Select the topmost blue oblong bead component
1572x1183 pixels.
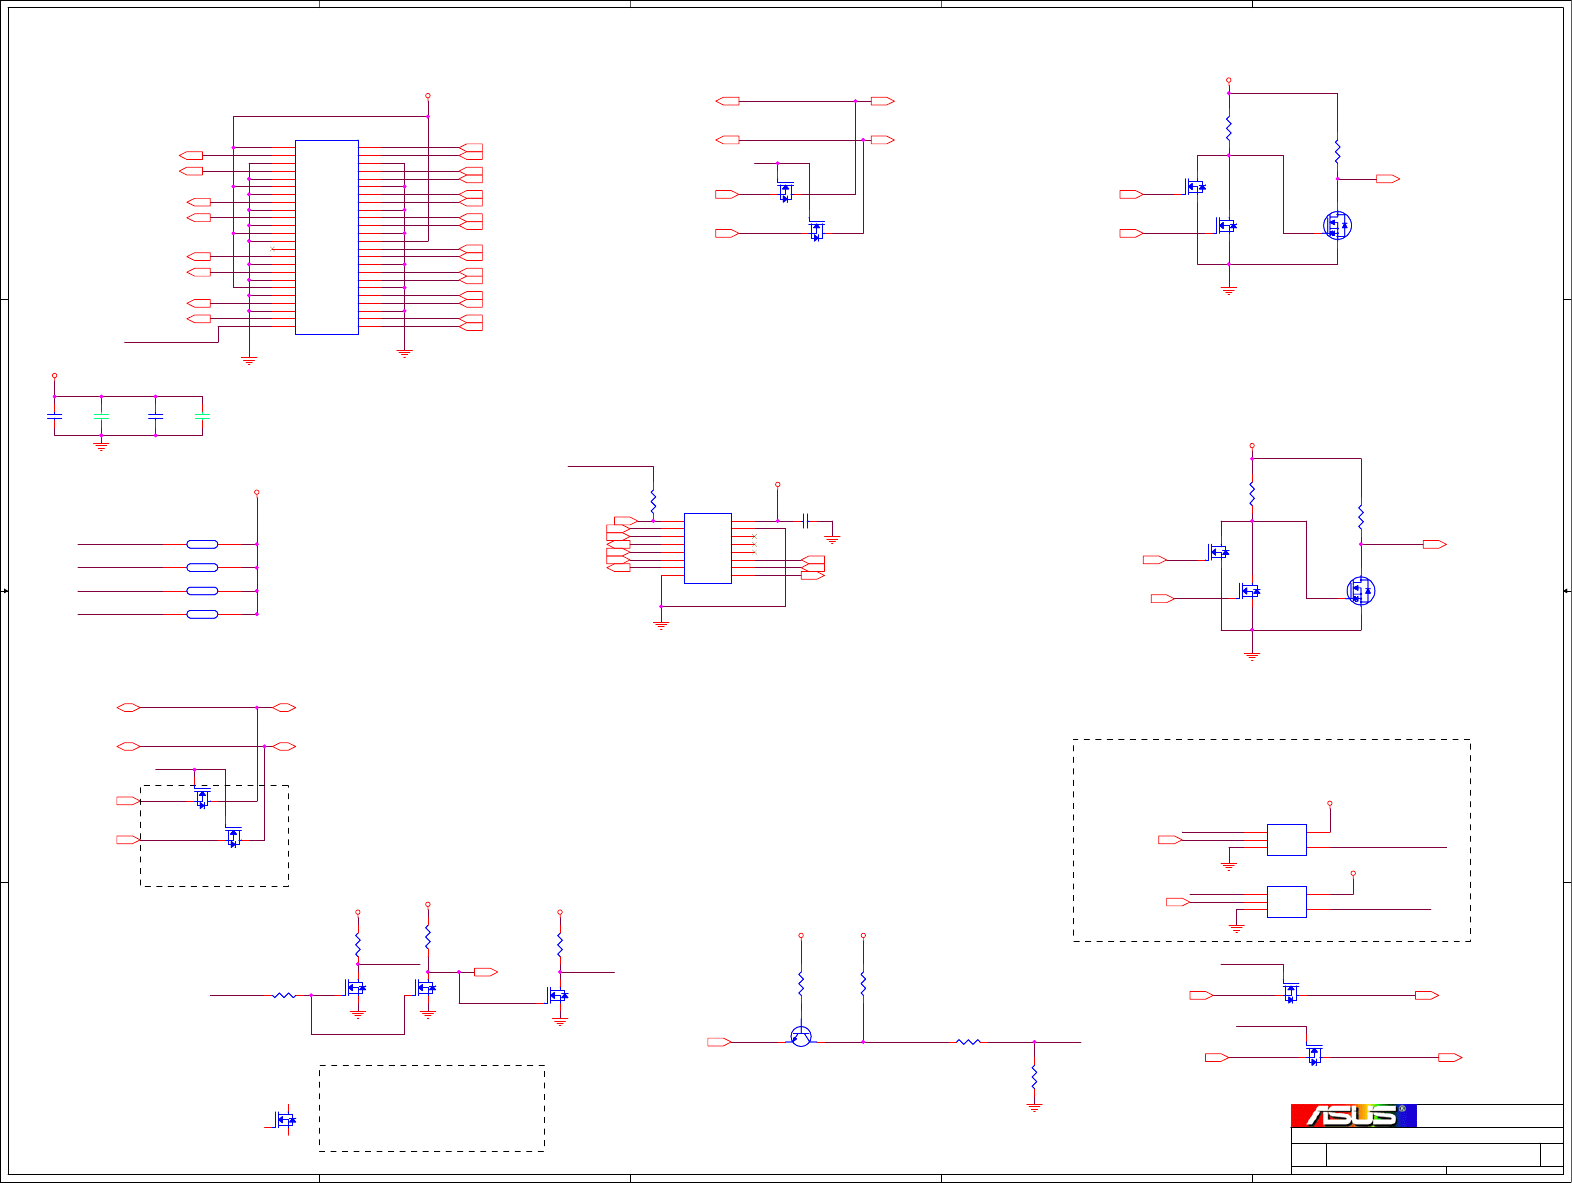pos(202,544)
